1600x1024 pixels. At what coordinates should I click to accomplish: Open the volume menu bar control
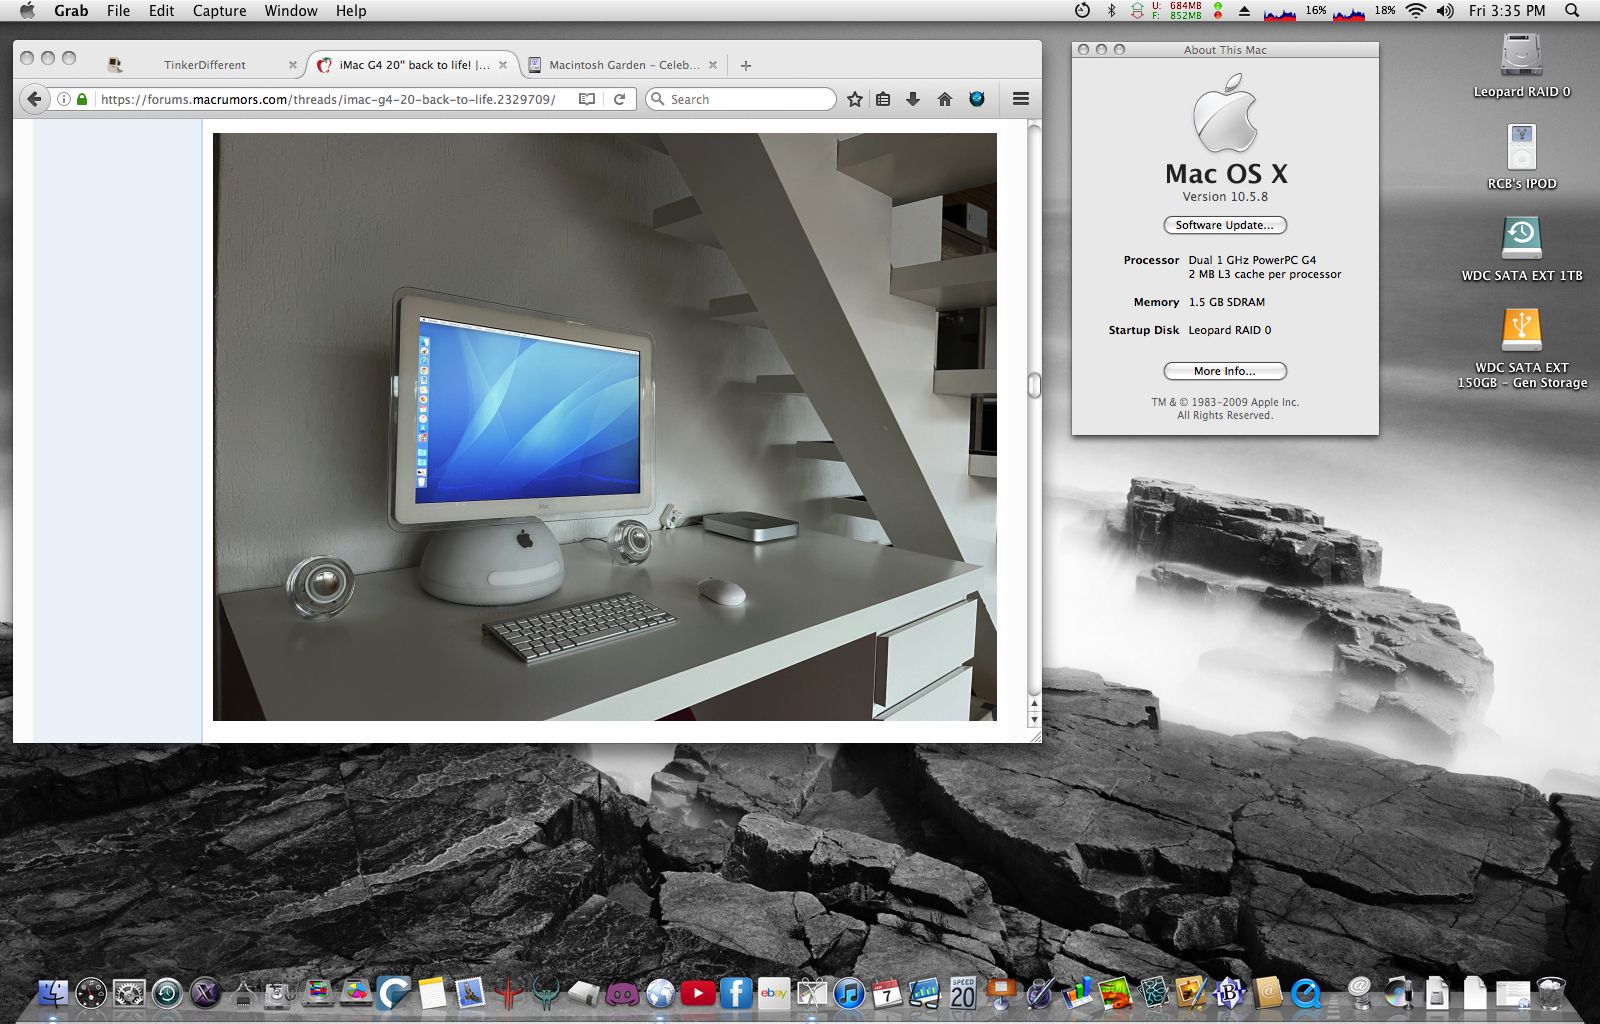coord(1445,11)
